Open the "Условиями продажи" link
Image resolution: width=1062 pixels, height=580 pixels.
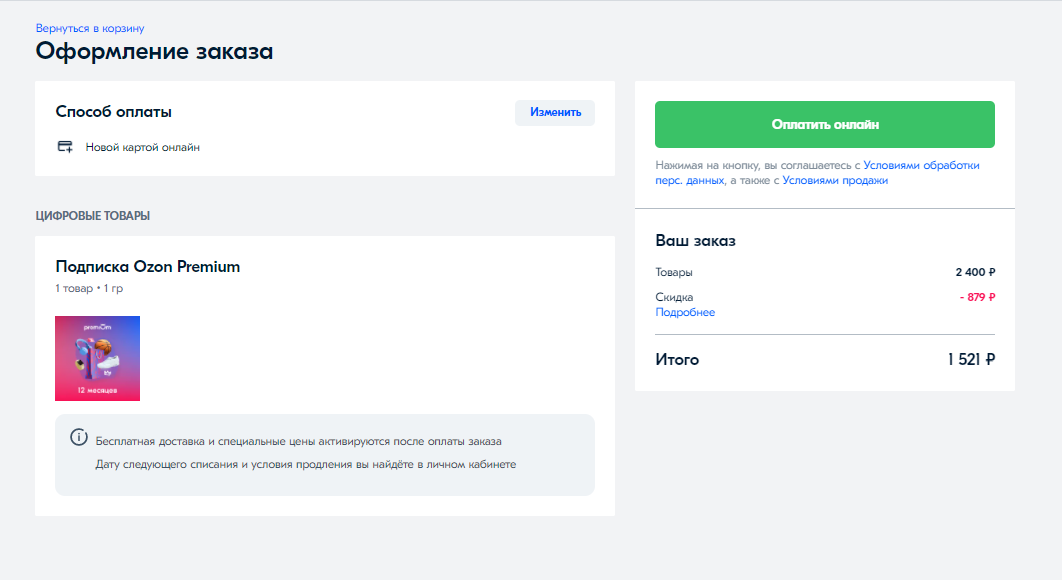(x=834, y=181)
